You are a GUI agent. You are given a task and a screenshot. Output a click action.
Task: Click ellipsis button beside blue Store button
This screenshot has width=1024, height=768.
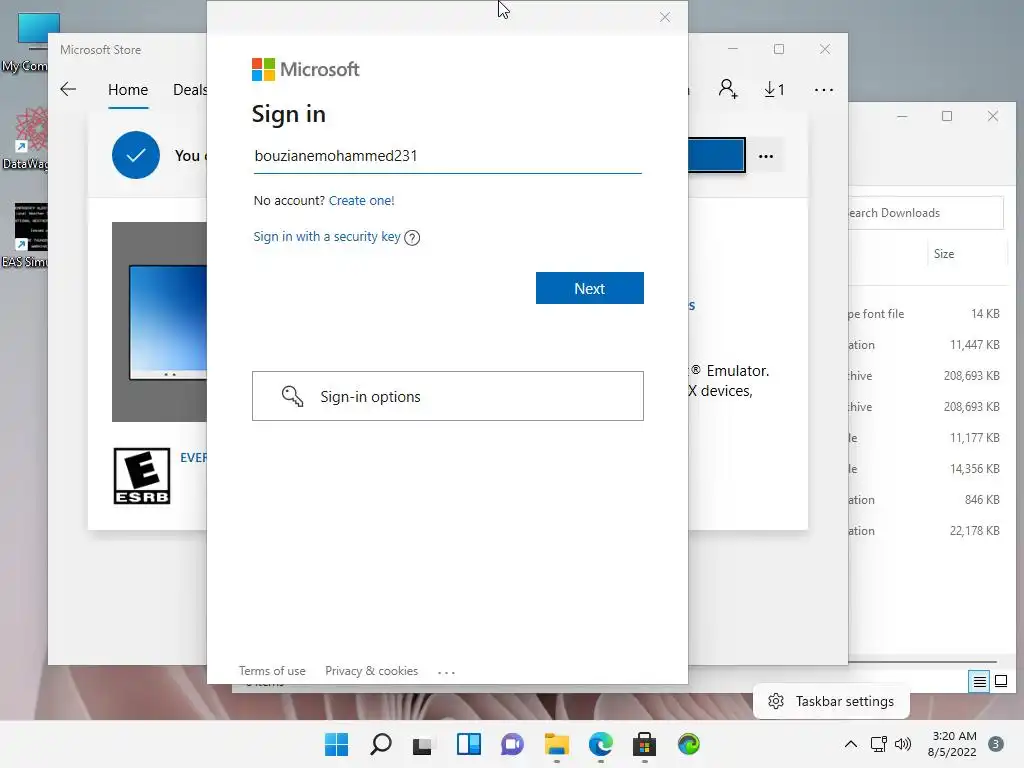point(765,156)
